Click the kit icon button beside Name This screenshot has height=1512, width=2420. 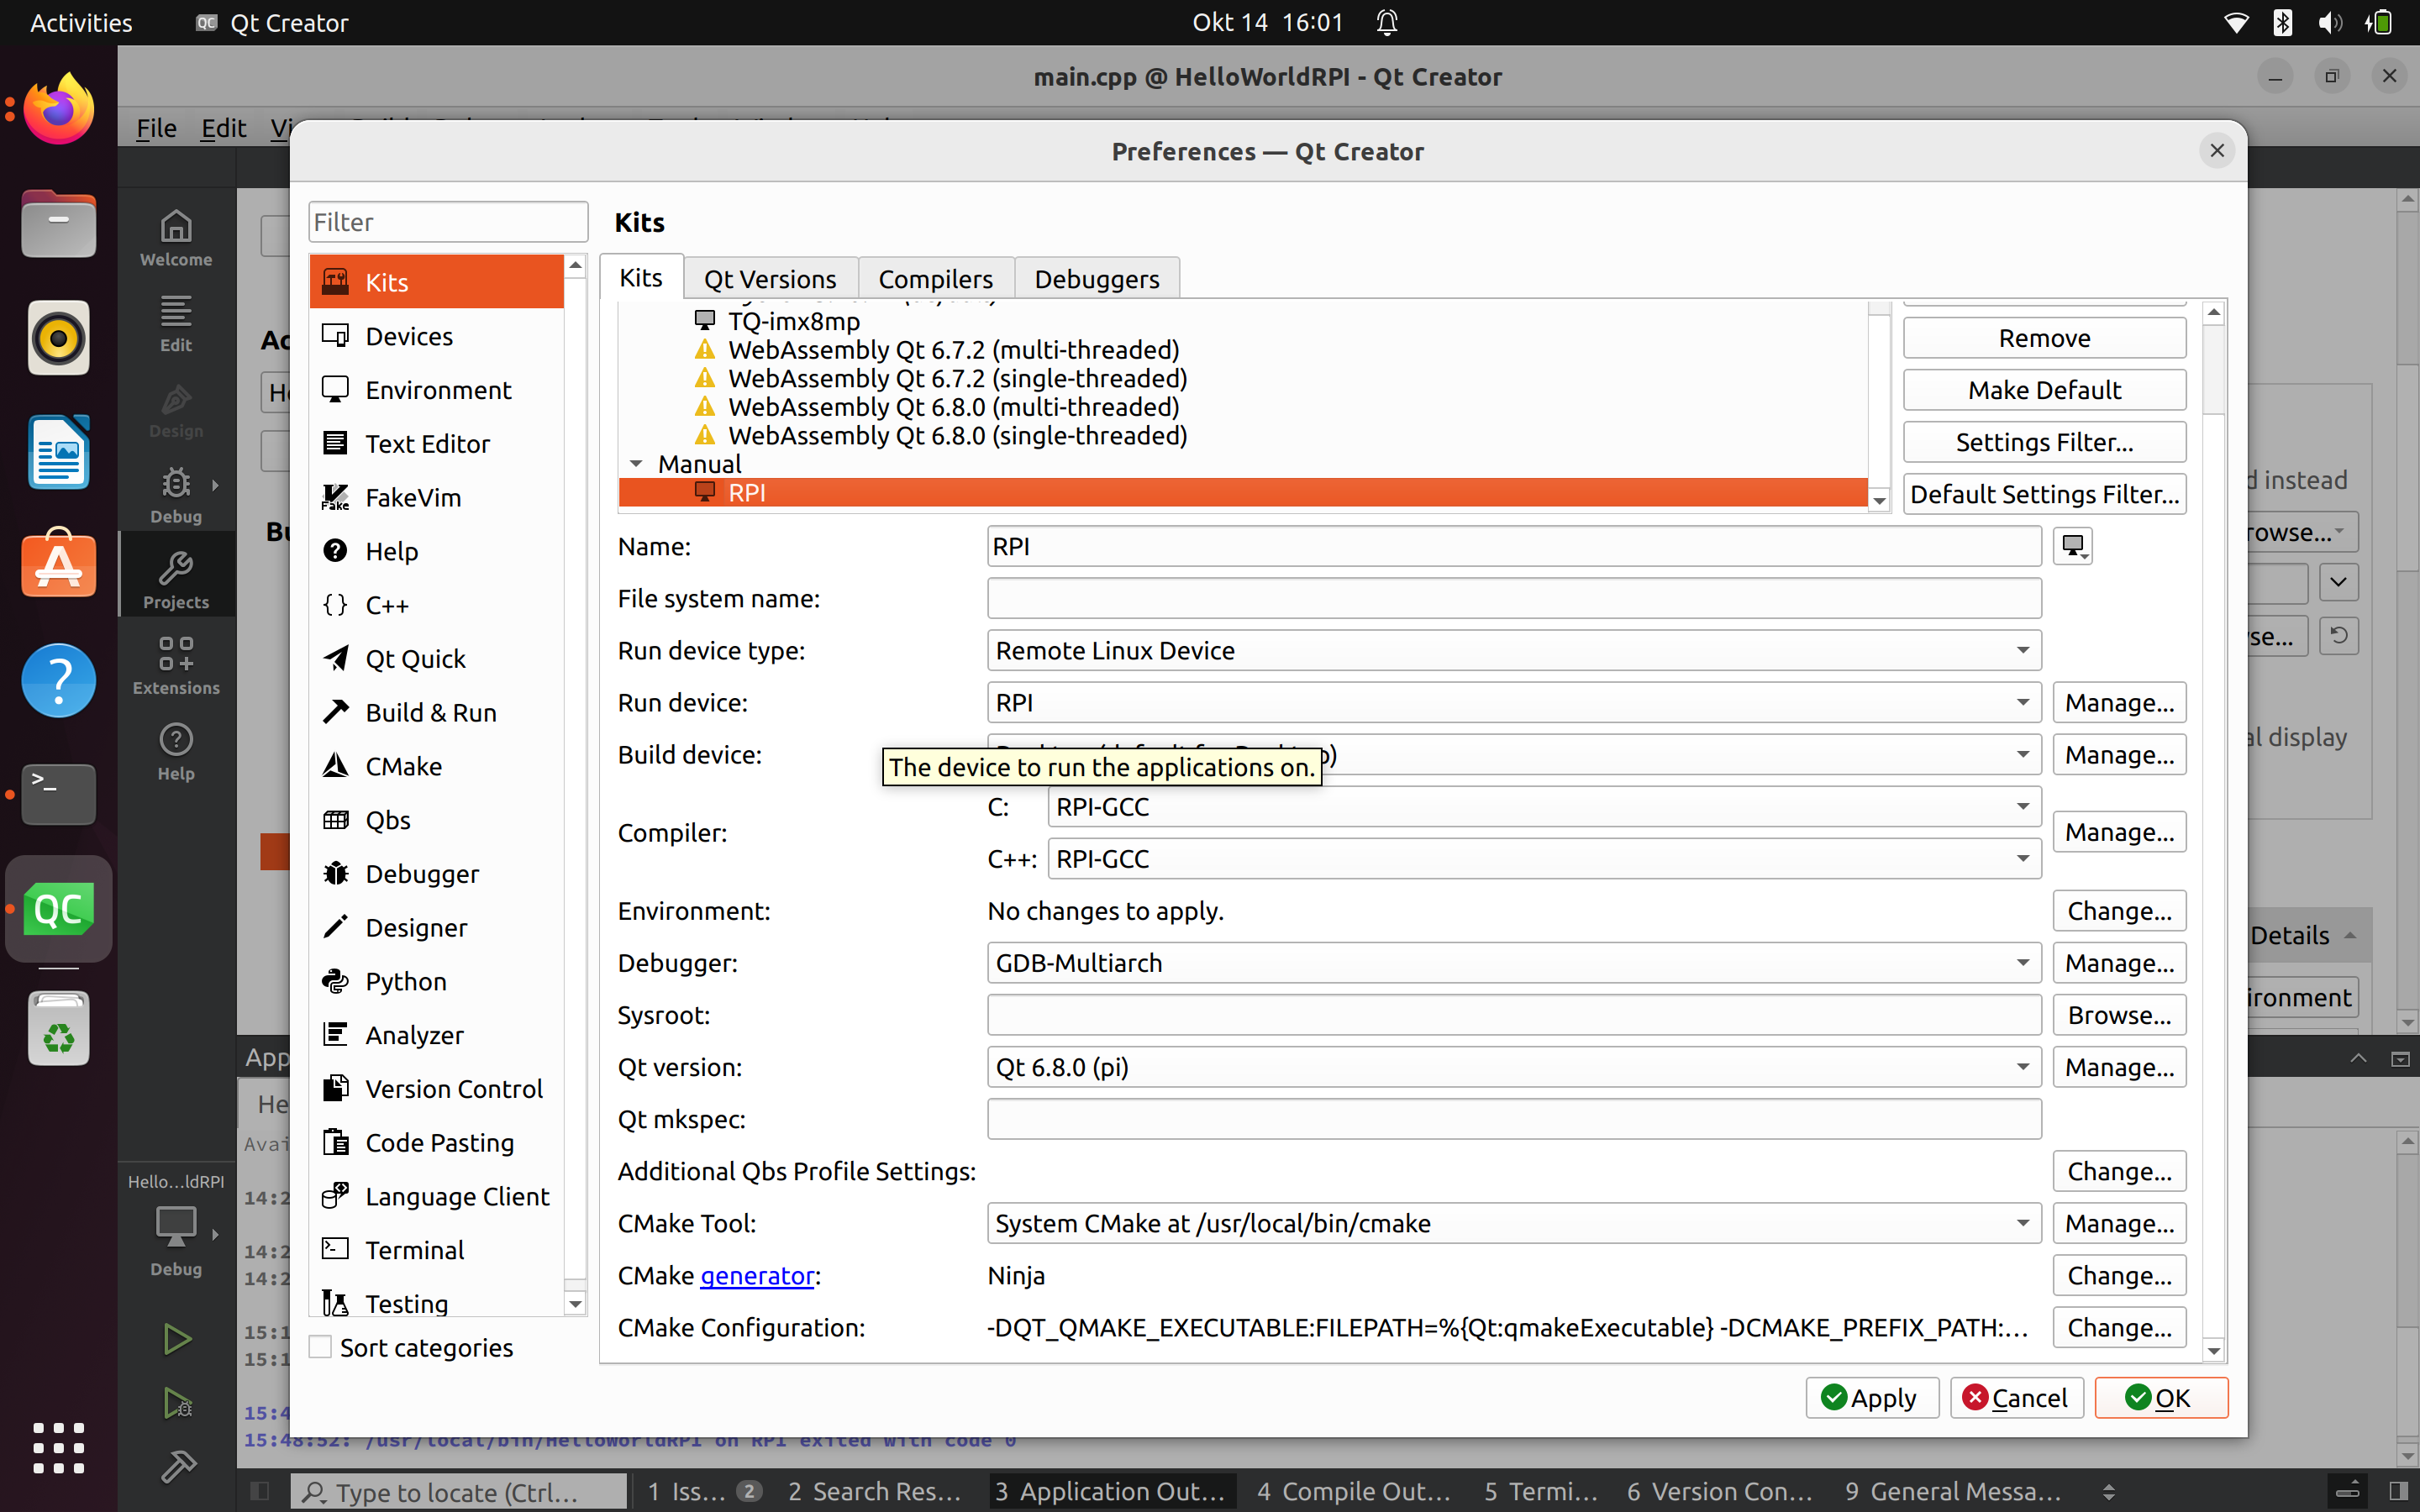click(2072, 546)
